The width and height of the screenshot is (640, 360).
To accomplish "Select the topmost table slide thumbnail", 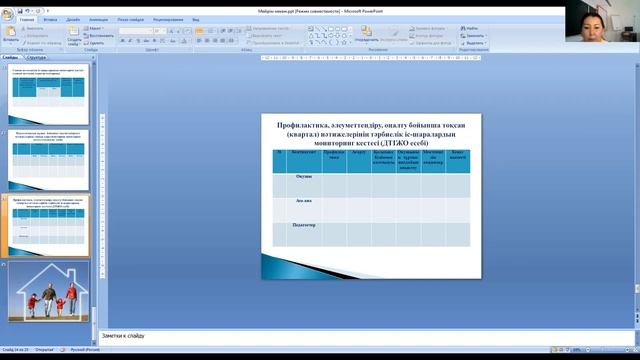I will click(x=49, y=94).
